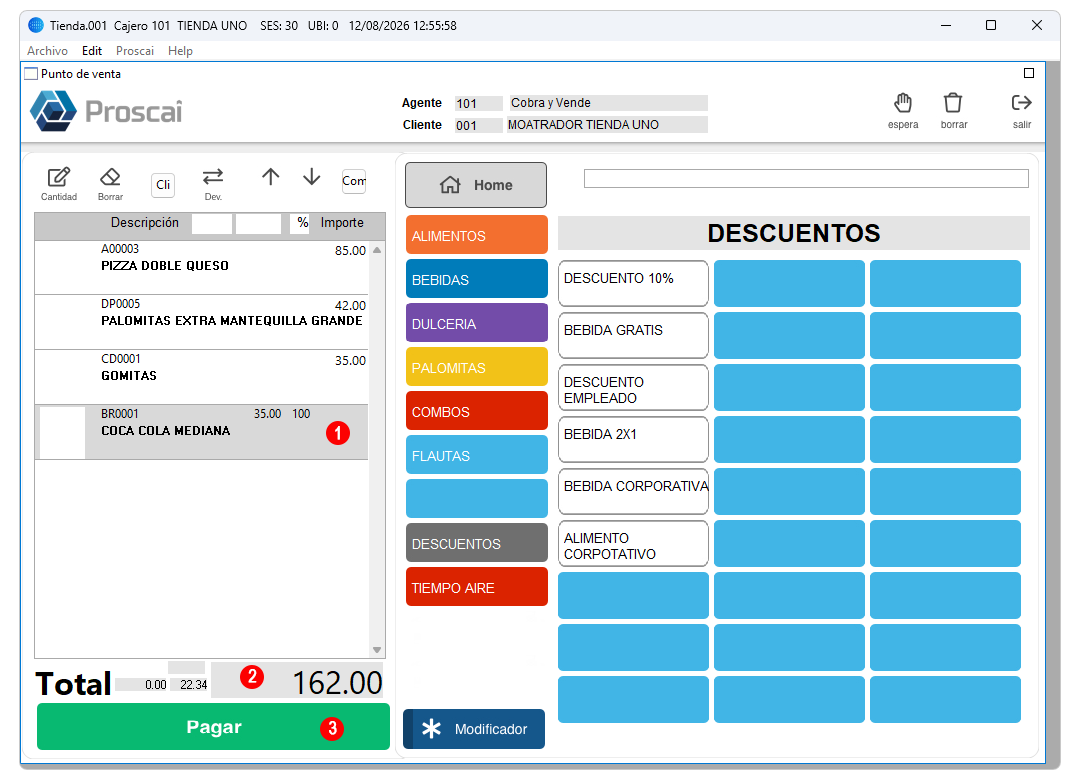Click the 85.00 price of pizza
The width and height of the screenshot is (1076, 782).
click(350, 250)
